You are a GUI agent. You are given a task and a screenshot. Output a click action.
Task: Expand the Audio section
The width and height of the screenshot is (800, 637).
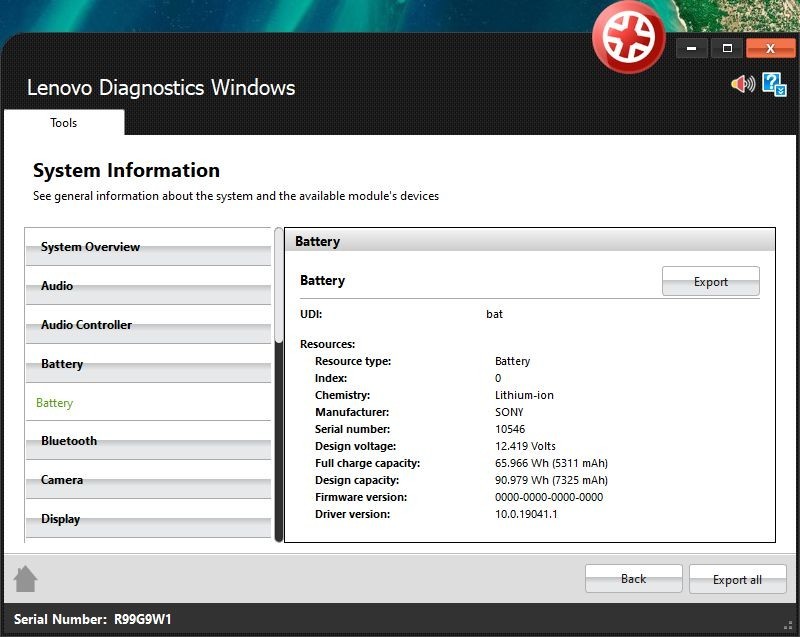(148, 286)
